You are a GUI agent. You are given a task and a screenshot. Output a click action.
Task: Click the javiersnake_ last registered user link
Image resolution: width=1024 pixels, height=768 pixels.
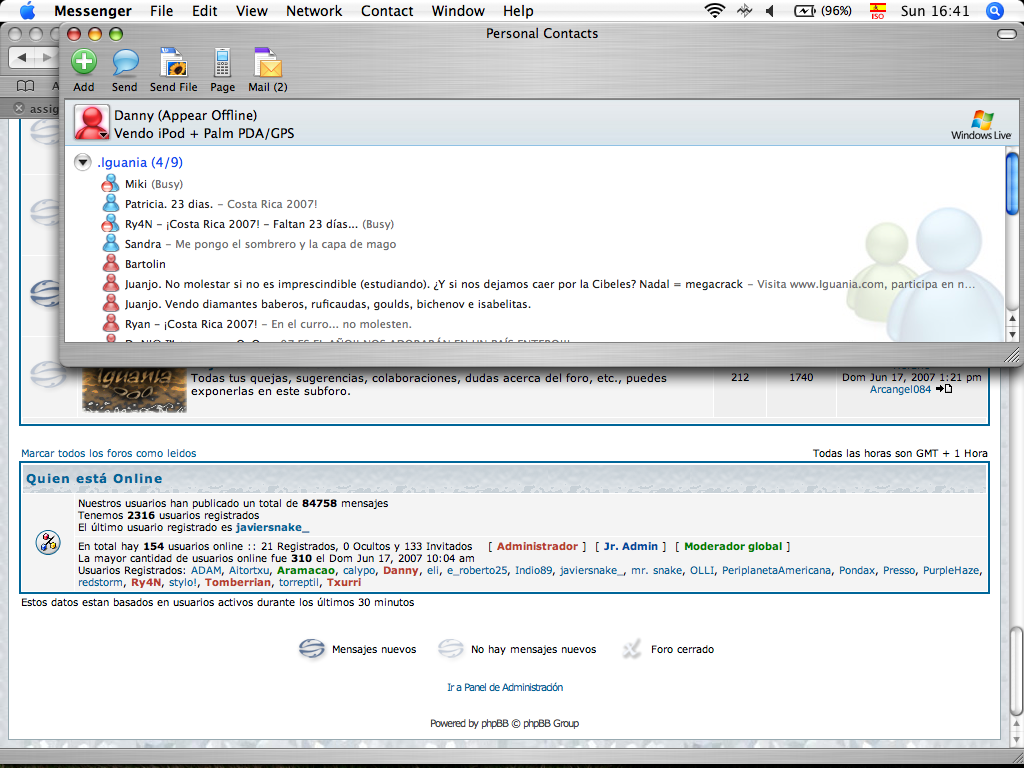pos(273,527)
